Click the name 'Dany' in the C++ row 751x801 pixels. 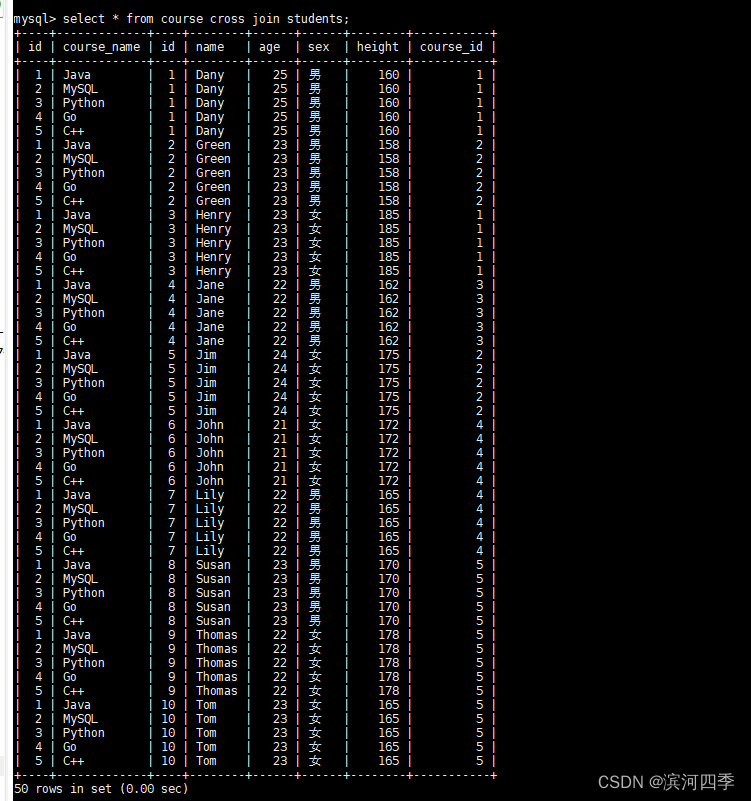(x=210, y=131)
